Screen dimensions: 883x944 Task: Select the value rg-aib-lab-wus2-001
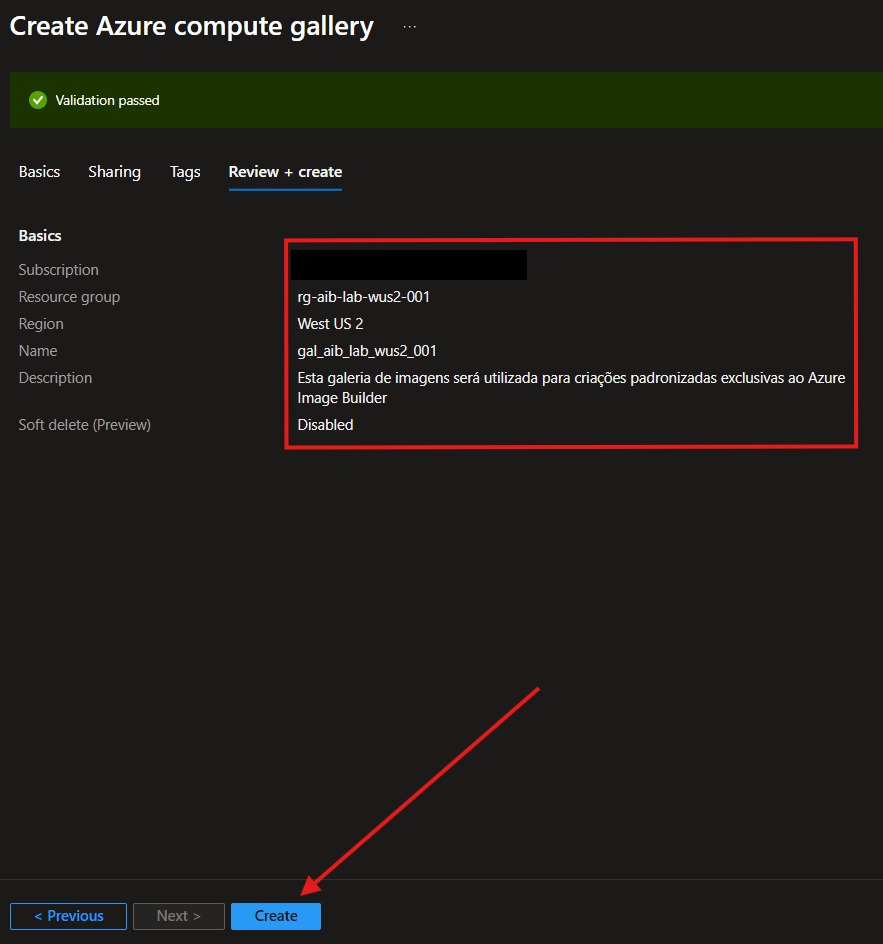point(364,297)
